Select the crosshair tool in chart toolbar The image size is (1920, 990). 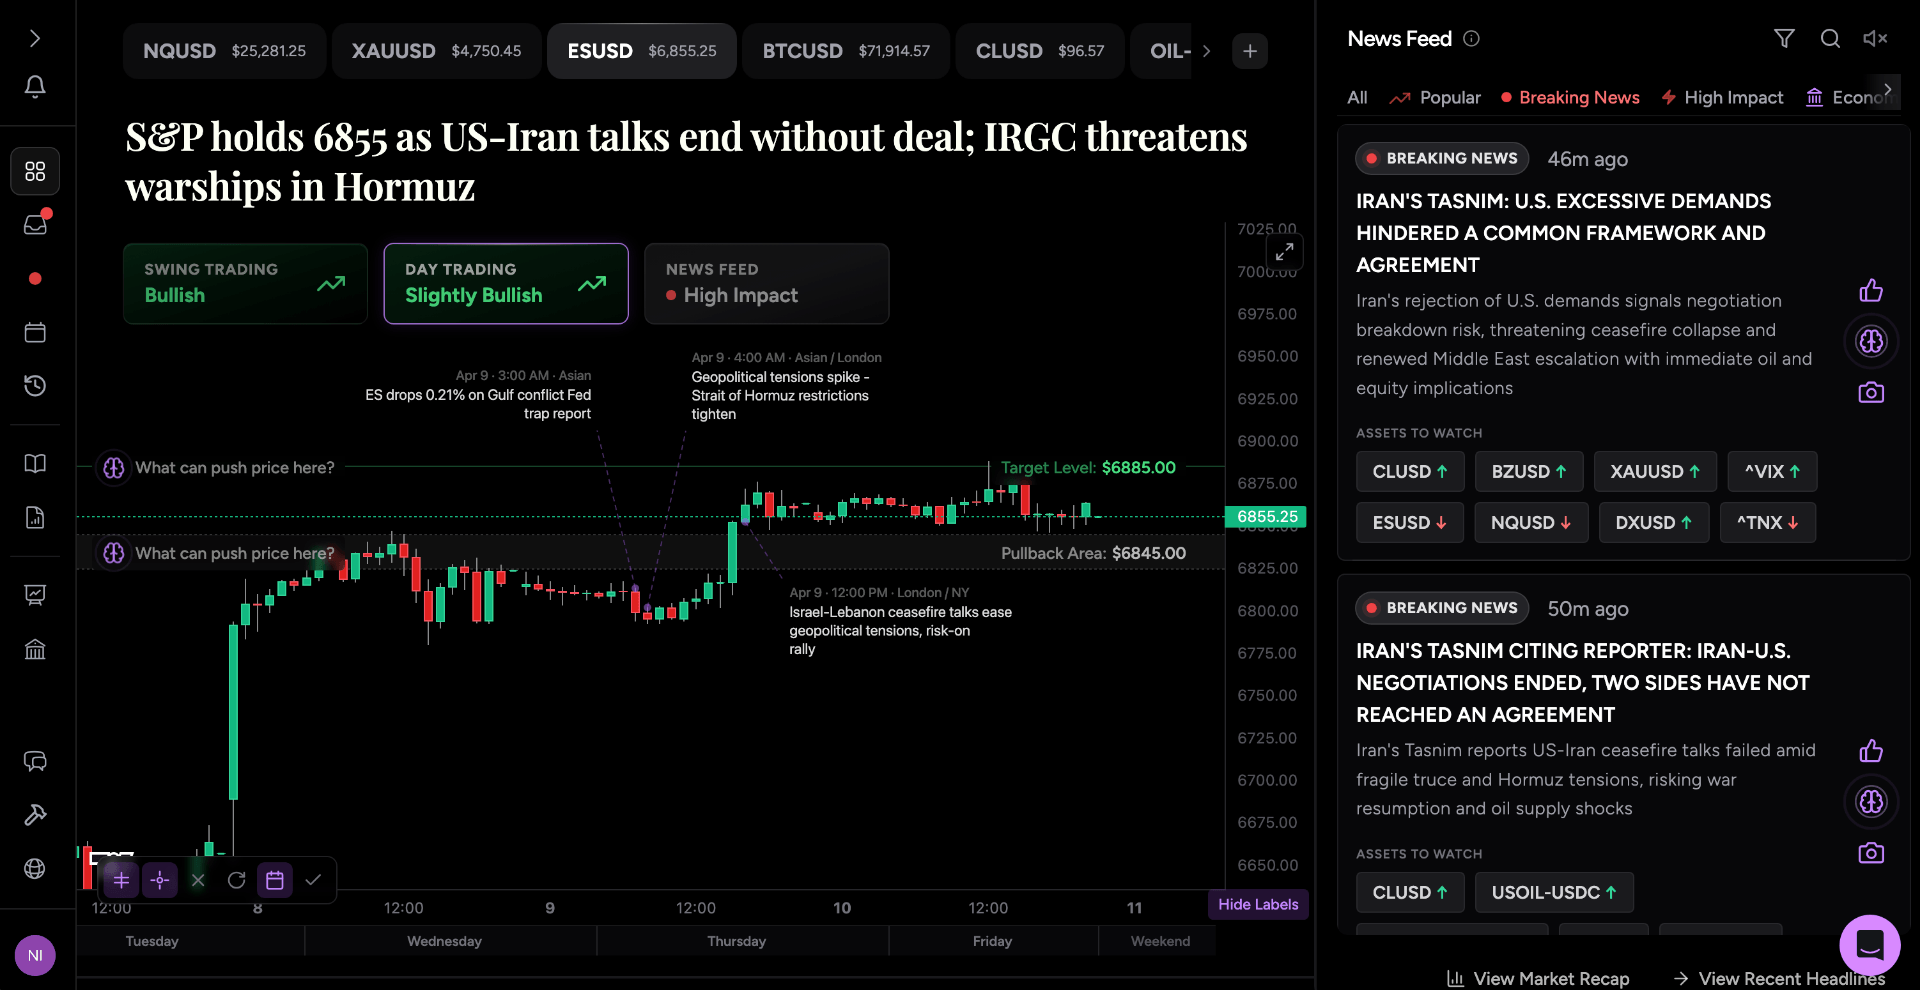pyautogui.click(x=160, y=881)
